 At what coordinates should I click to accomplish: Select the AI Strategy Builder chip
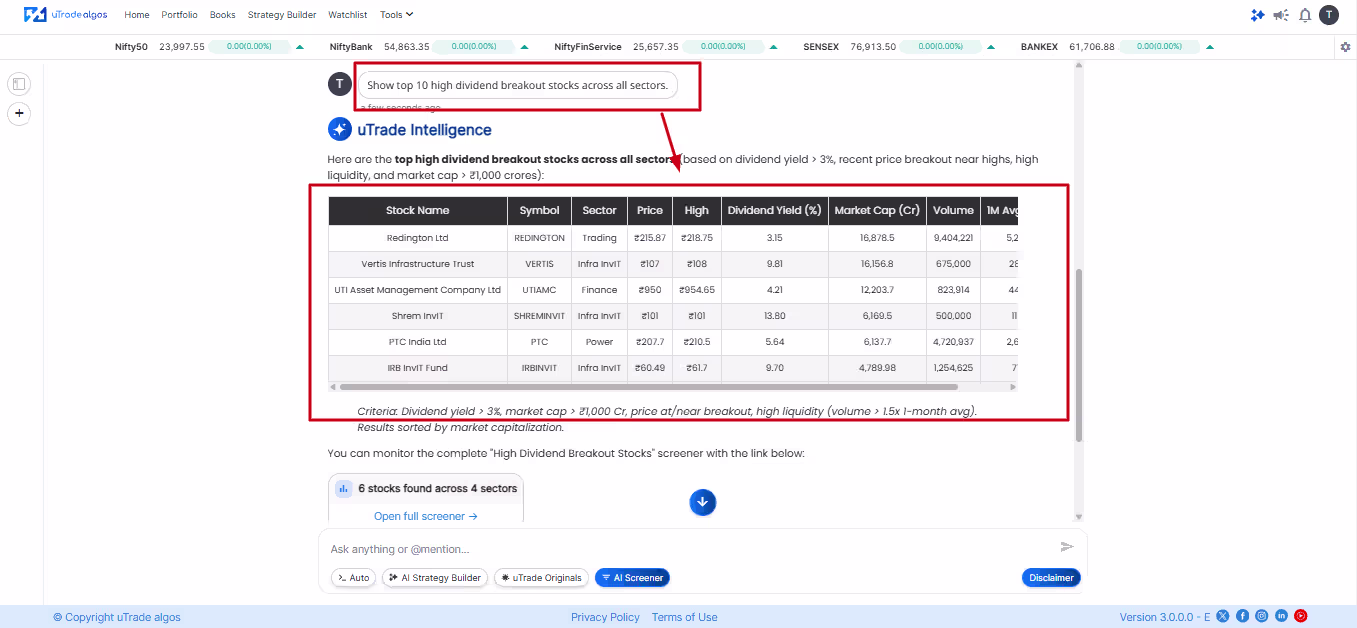(x=435, y=578)
